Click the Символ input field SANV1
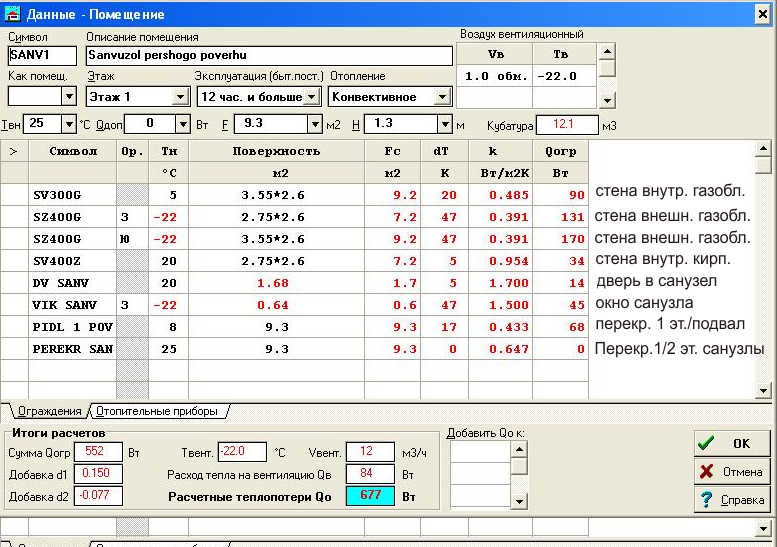The width and height of the screenshot is (777, 547). coord(43,55)
